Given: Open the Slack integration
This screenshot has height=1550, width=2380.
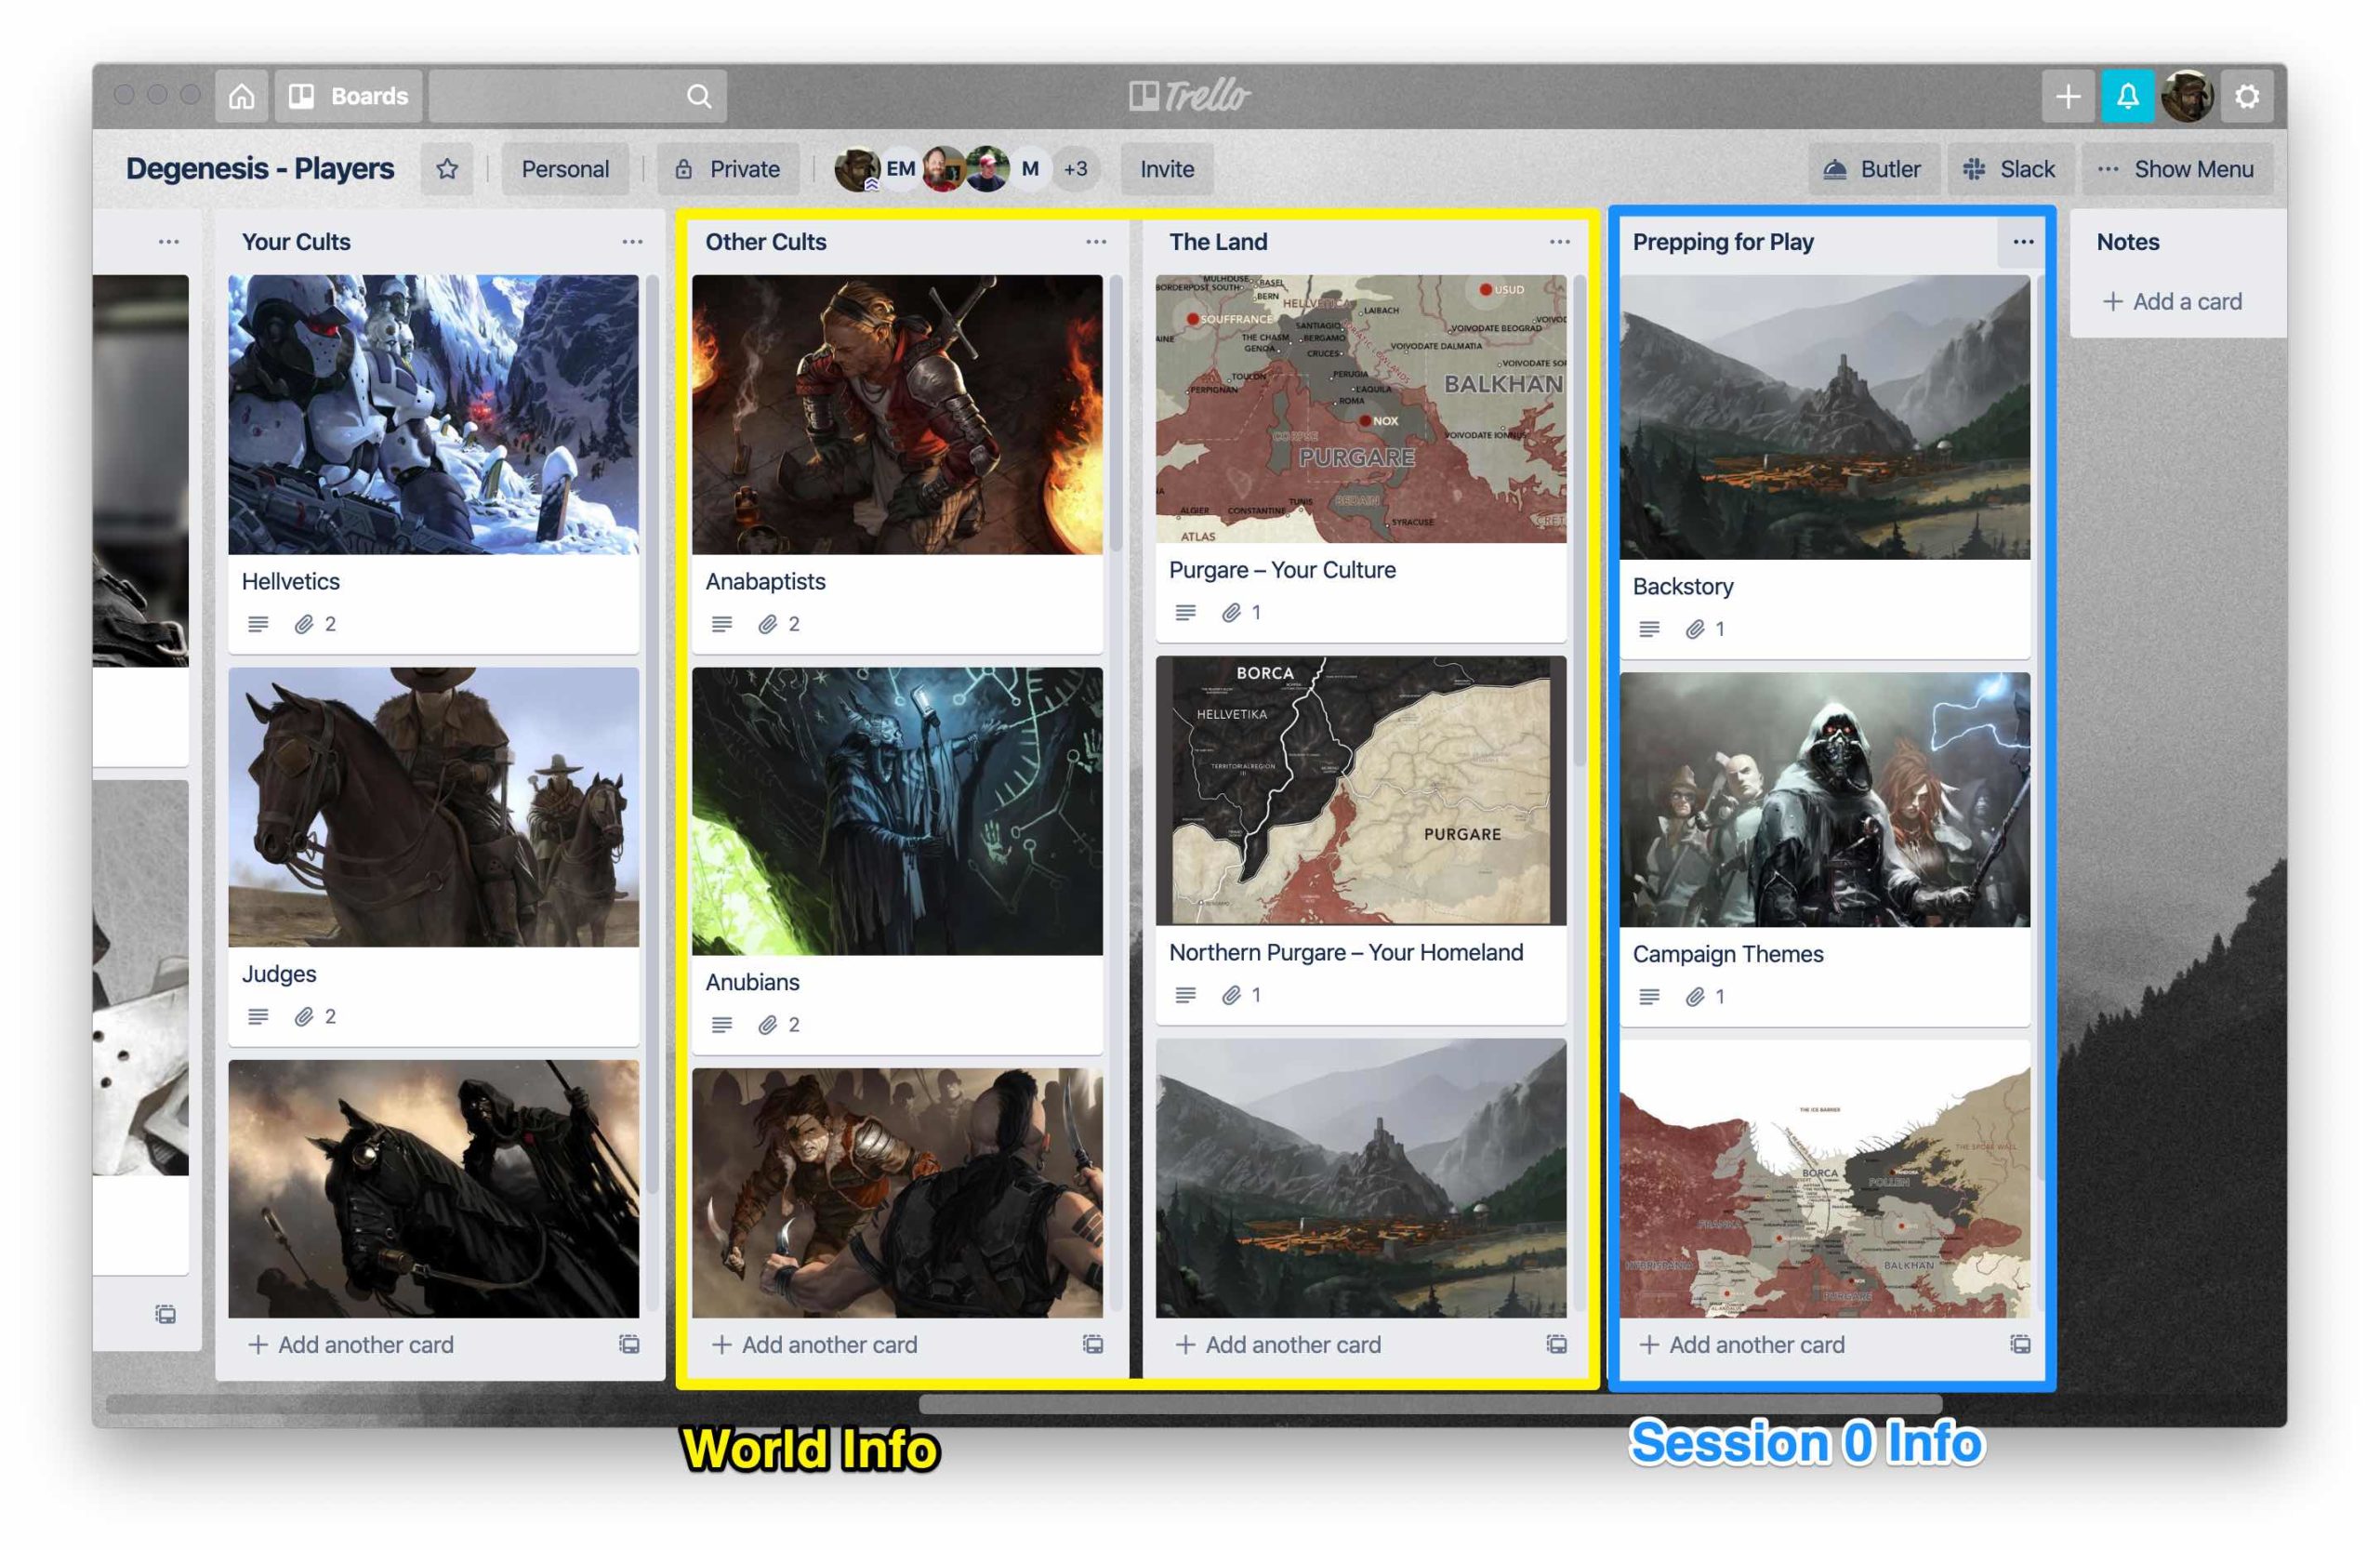Looking at the screenshot, I should pos(2009,169).
